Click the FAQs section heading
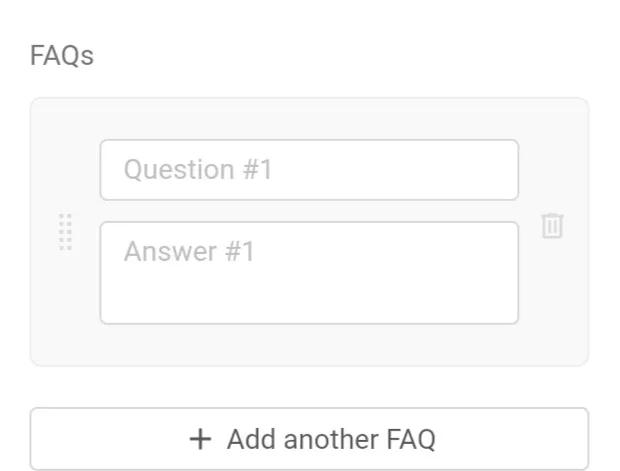 click(62, 56)
